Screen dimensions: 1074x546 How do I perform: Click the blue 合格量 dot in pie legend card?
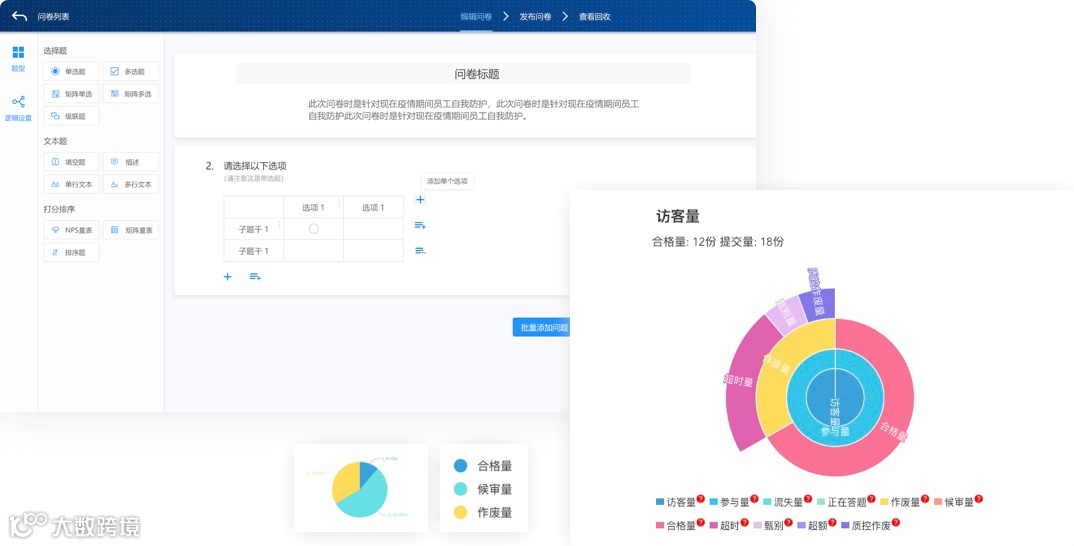(x=460, y=466)
